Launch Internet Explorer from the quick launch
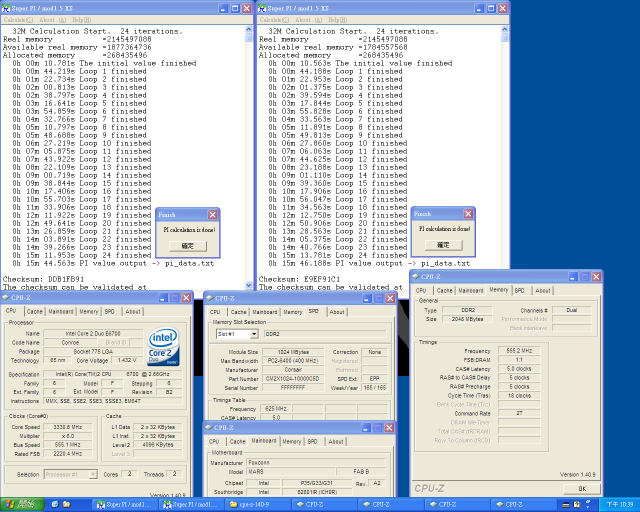The width and height of the screenshot is (640, 512). (x=55, y=505)
